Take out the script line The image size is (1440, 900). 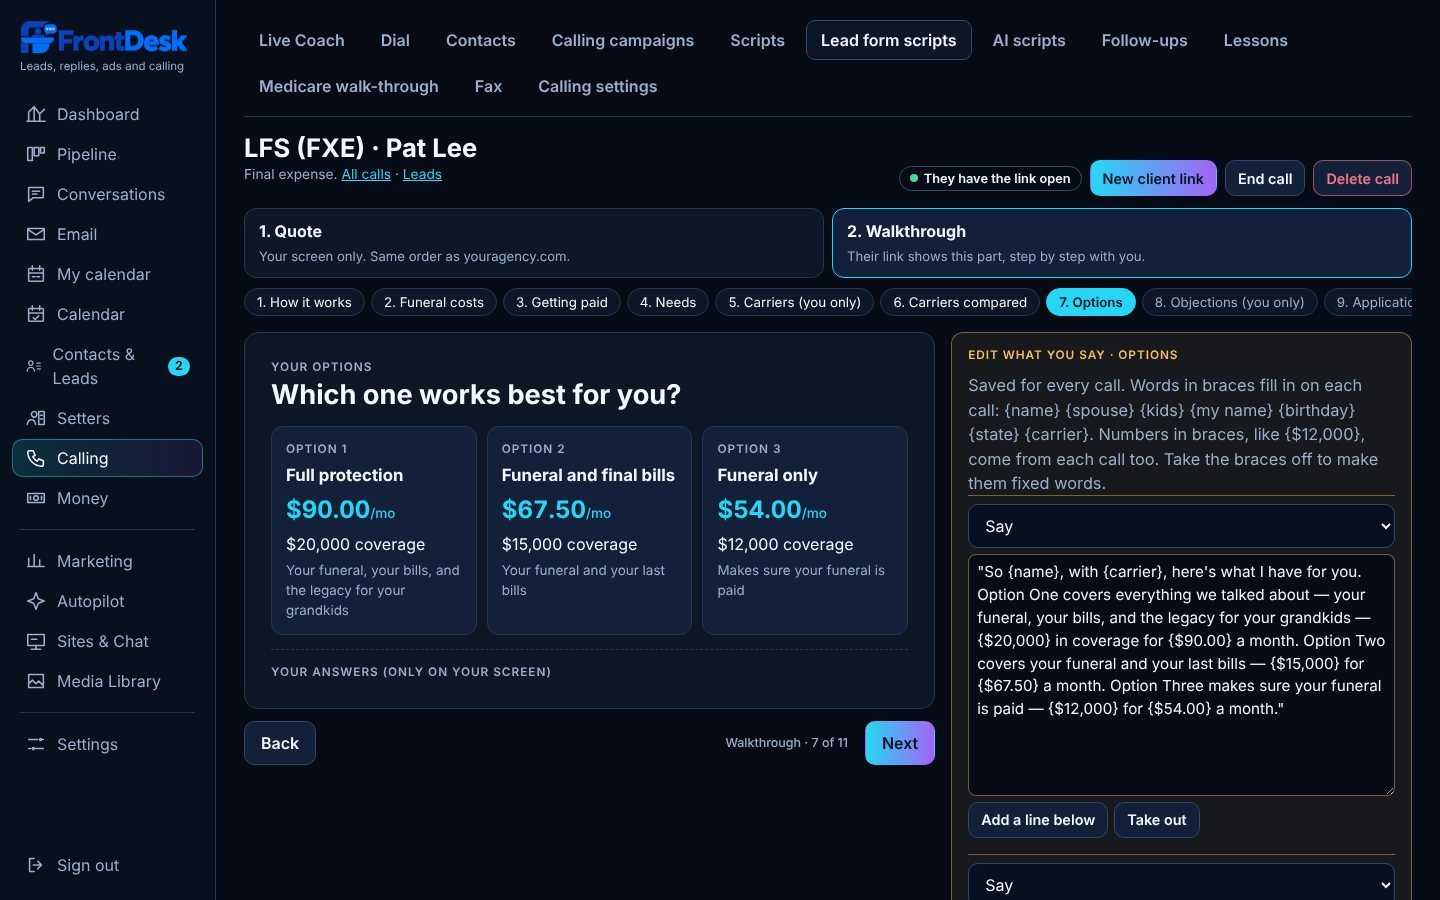click(1157, 820)
